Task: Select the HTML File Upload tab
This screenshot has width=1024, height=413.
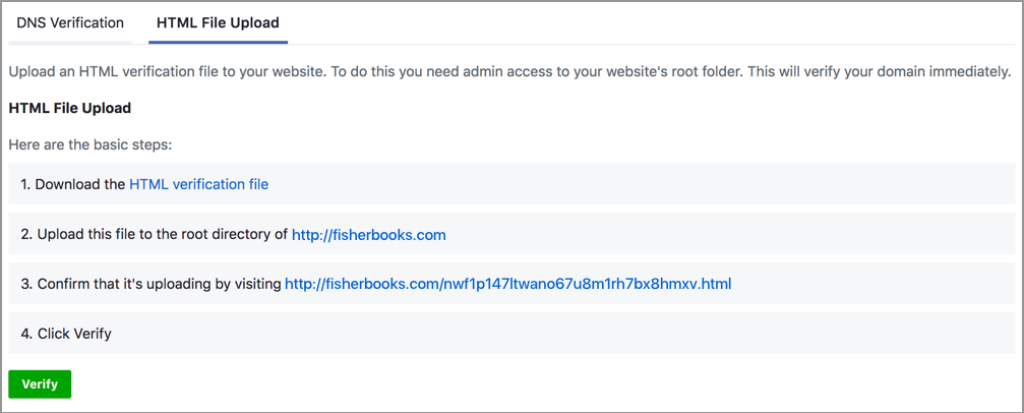Action: [x=218, y=23]
